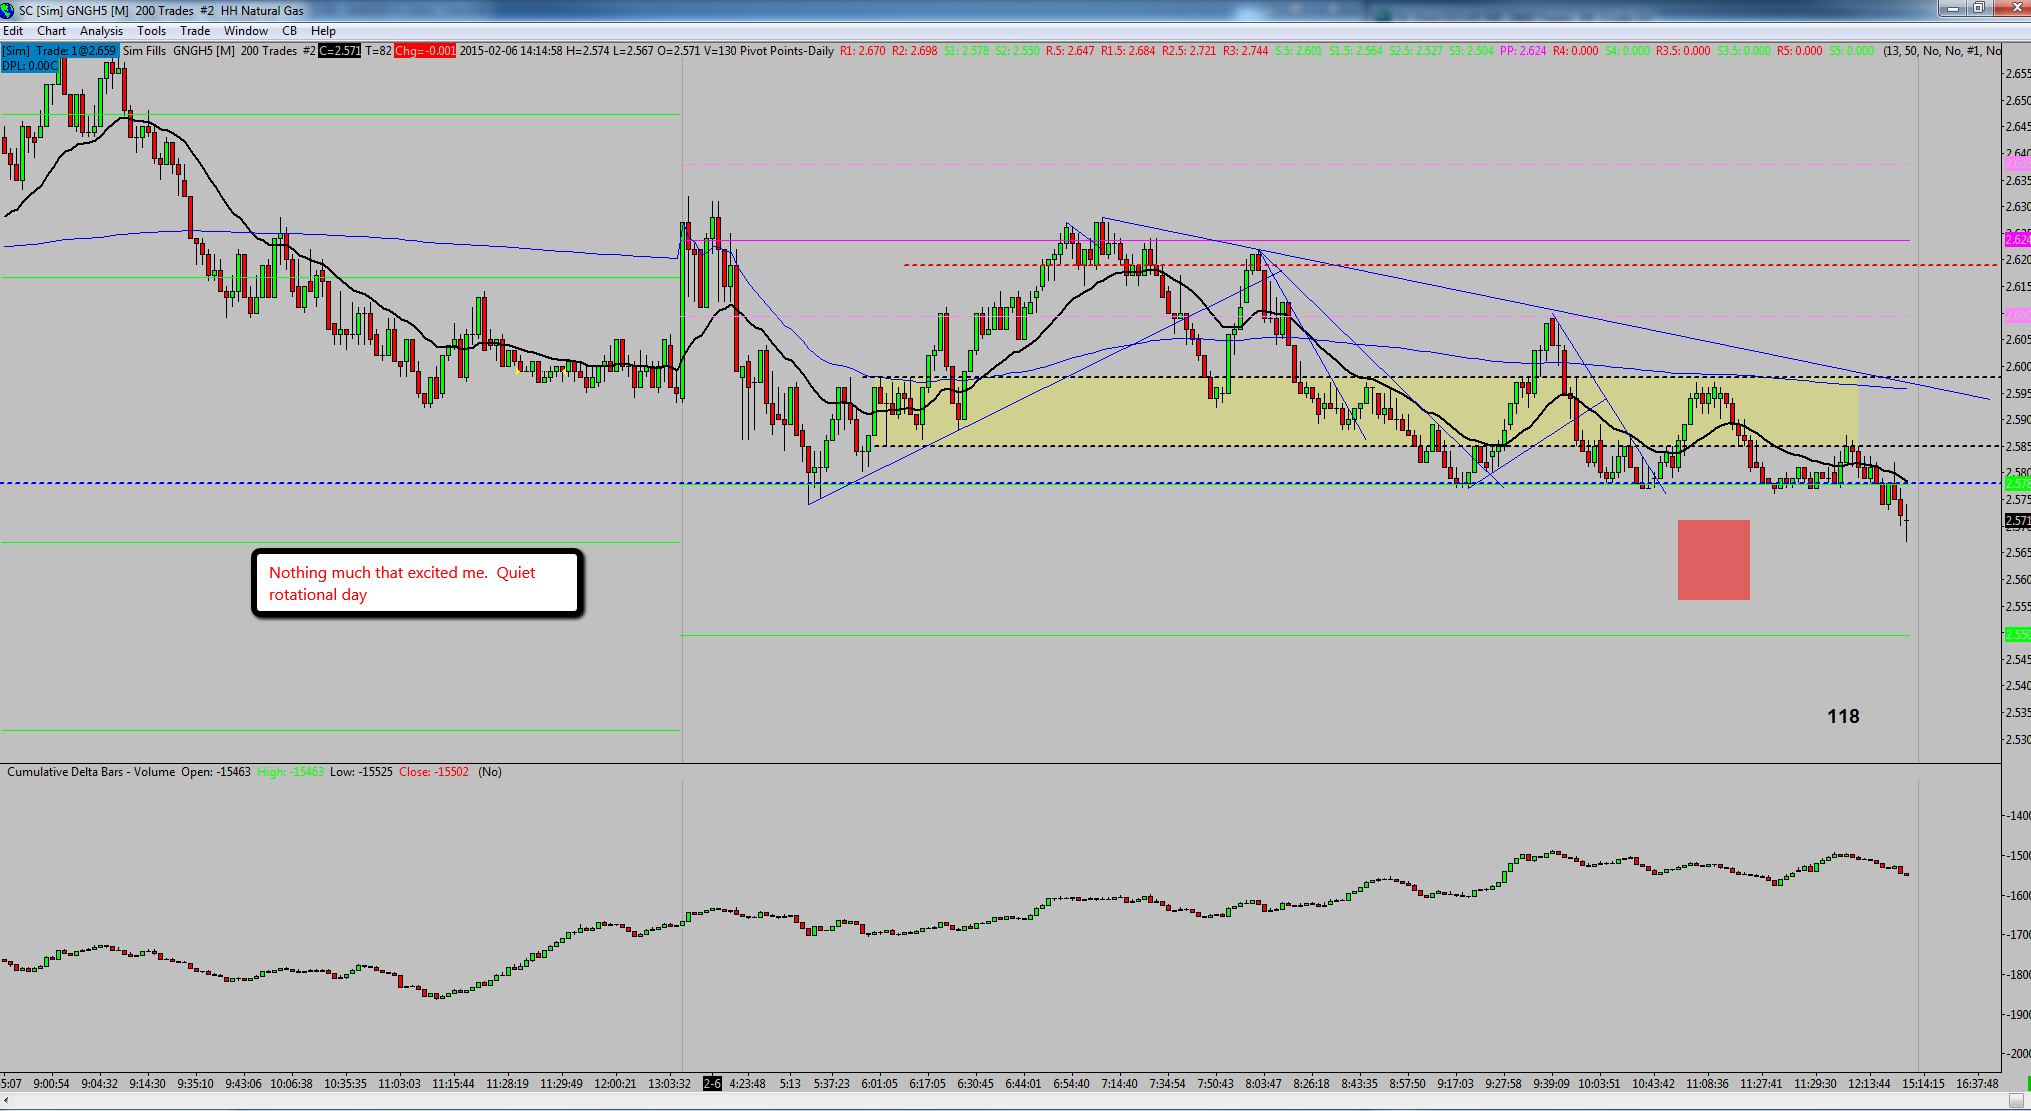Click the magenta 2.624 pivot price tag
This screenshot has width=2031, height=1111.
tap(2017, 239)
